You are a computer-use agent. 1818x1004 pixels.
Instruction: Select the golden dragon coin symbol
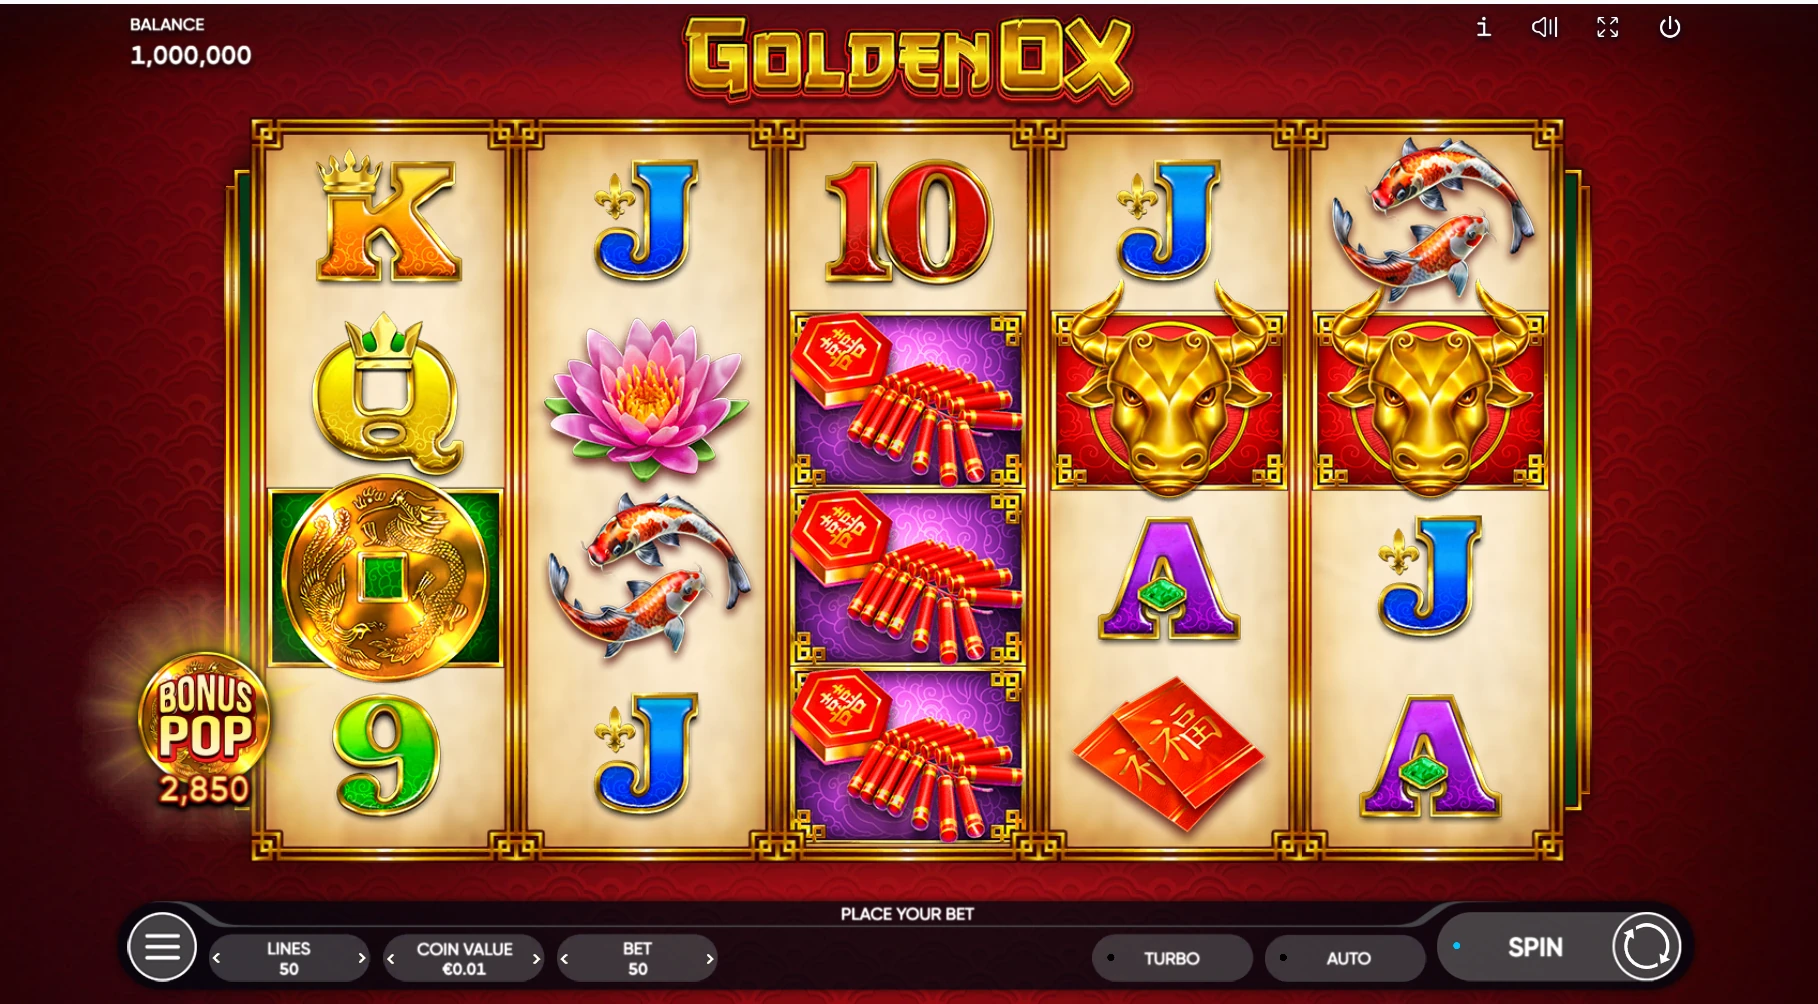(x=385, y=578)
